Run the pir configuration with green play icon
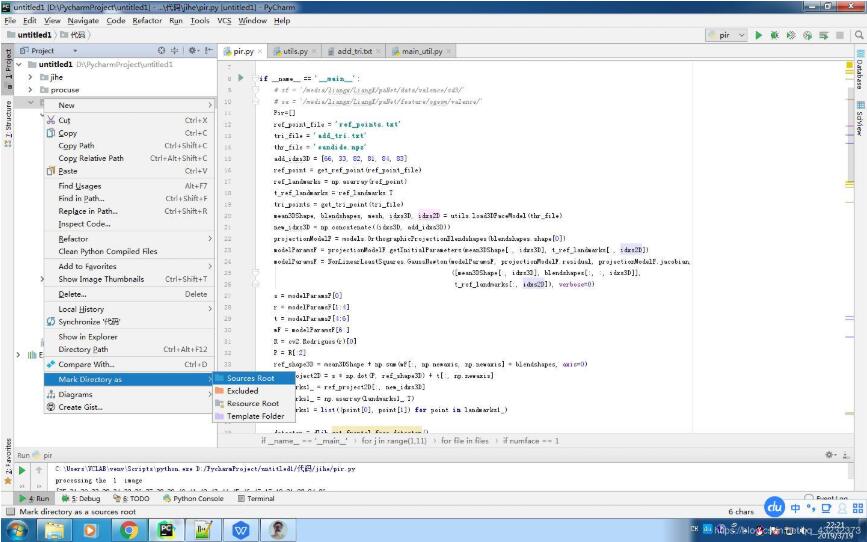867x542 pixels. (759, 35)
